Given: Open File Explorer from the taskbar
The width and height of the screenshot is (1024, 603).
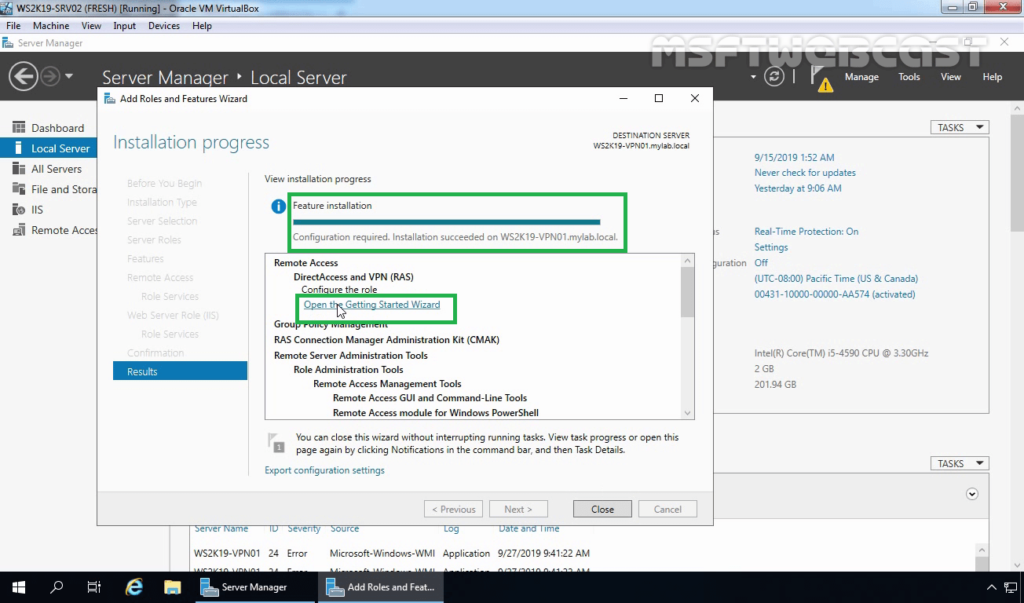Looking at the screenshot, I should (172, 587).
